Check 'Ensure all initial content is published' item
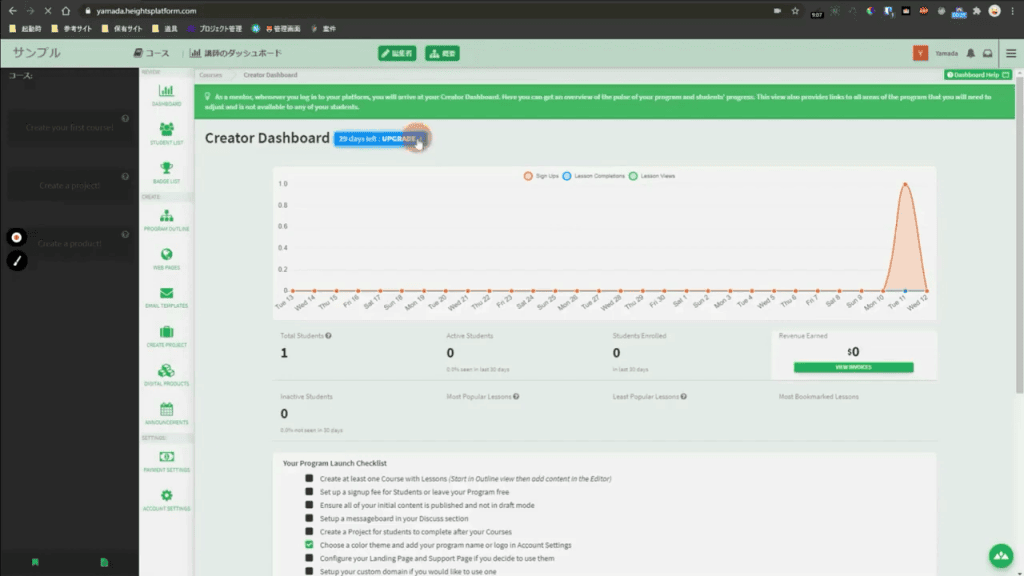This screenshot has width=1024, height=576. [309, 505]
